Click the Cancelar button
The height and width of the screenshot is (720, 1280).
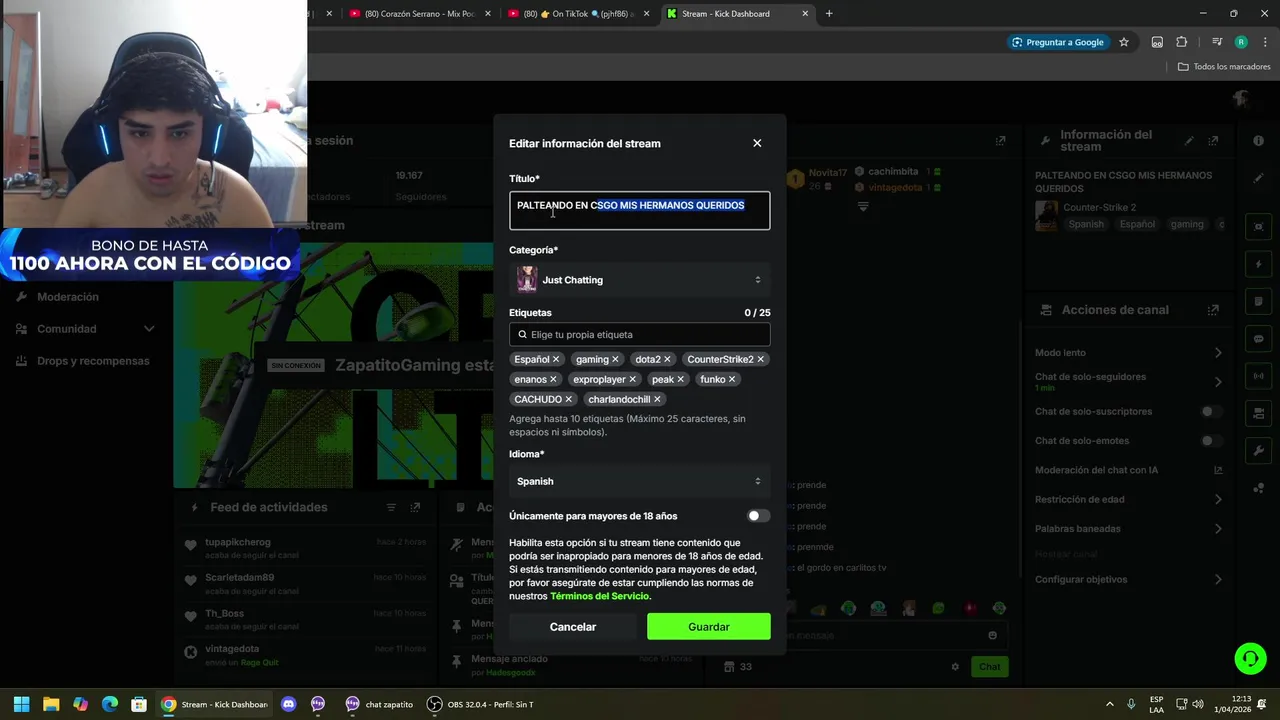coord(573,627)
